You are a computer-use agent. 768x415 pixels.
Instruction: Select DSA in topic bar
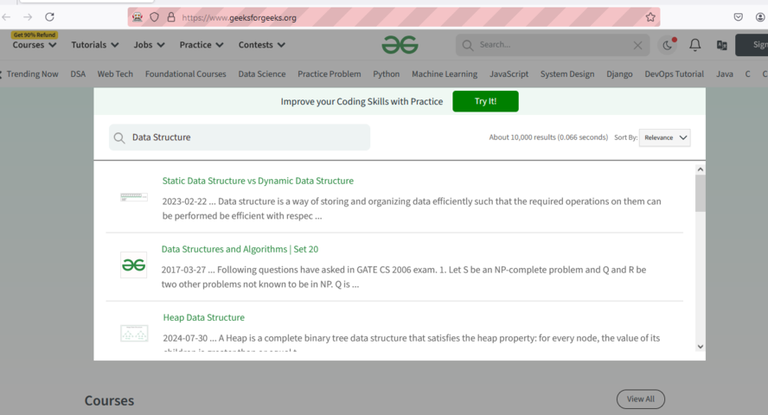78,74
